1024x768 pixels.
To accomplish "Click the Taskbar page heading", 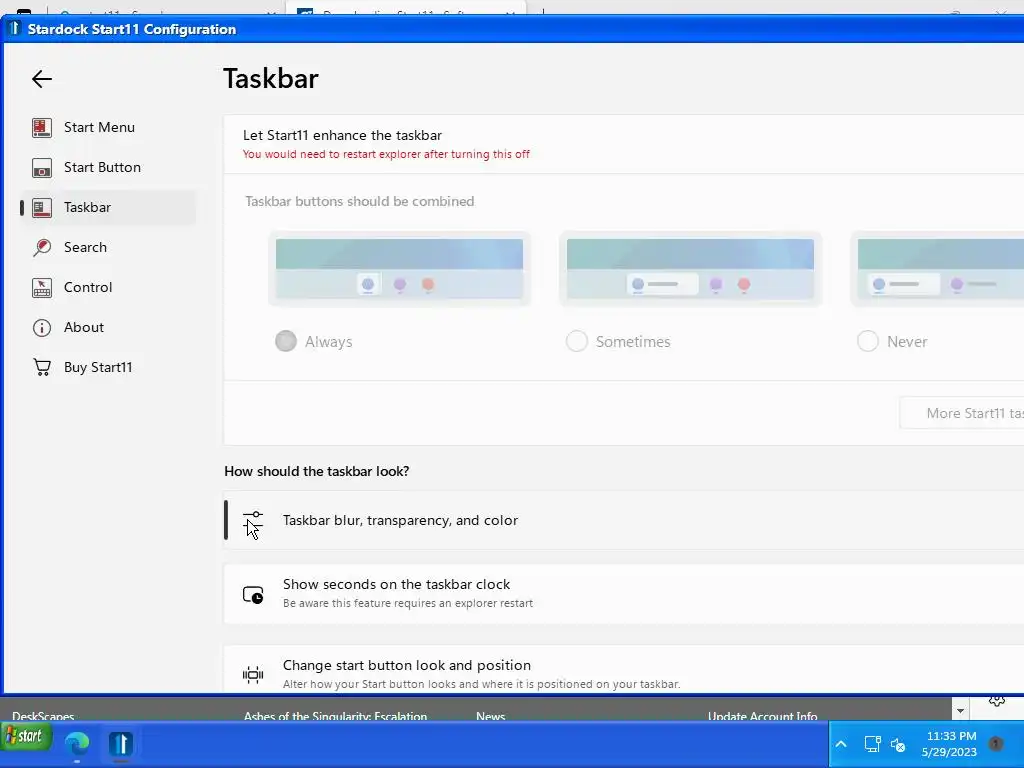I will coord(270,78).
